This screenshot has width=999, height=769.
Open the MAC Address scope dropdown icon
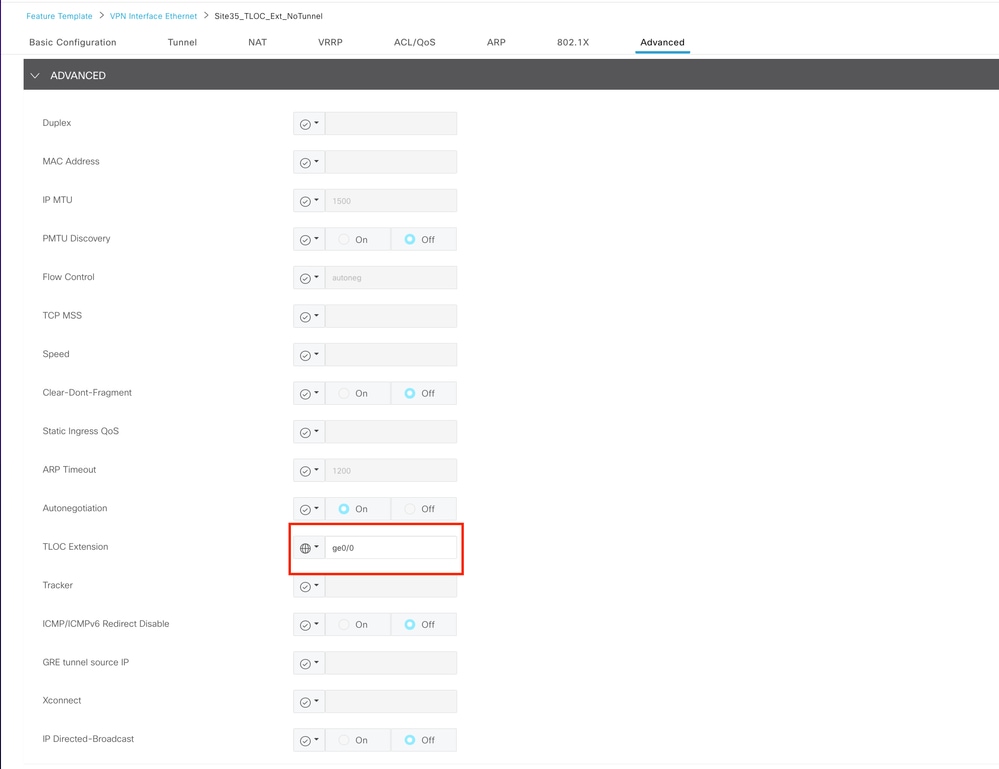tap(309, 162)
